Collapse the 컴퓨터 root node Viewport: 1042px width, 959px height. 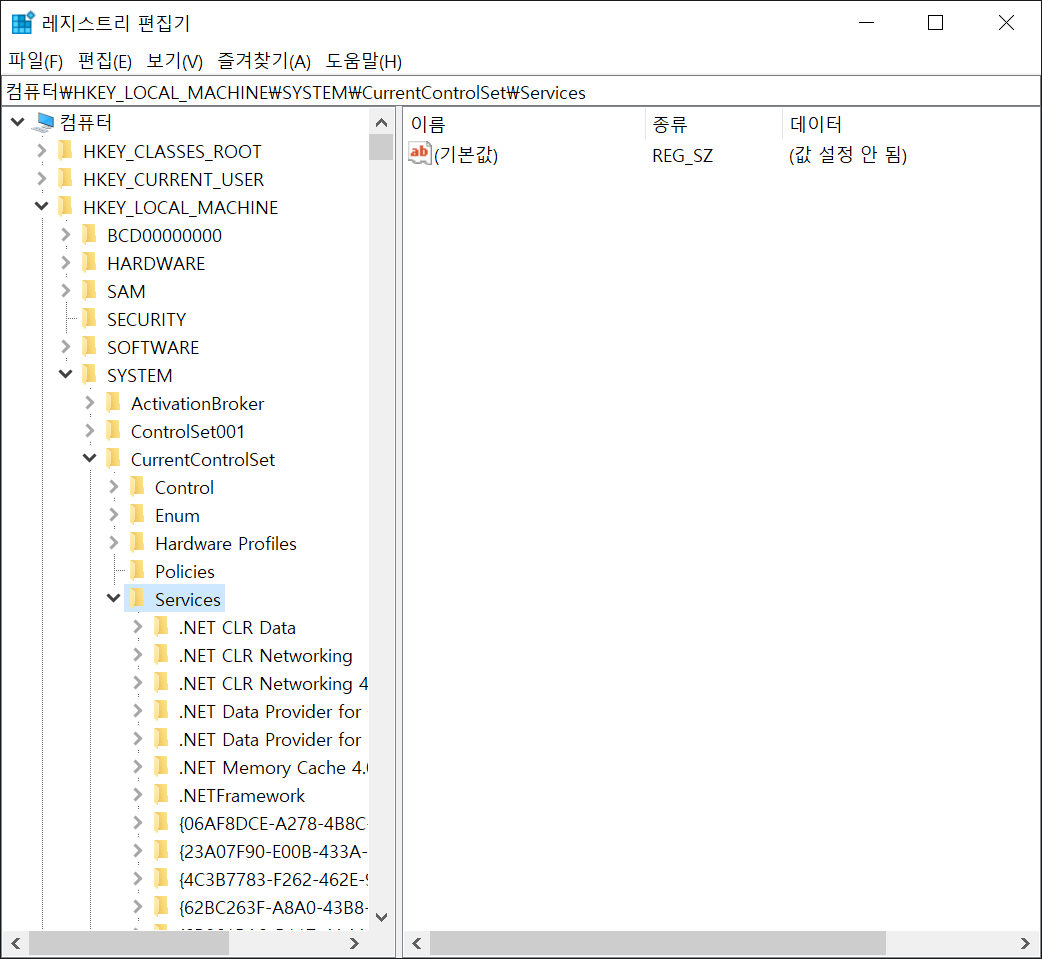tap(18, 122)
